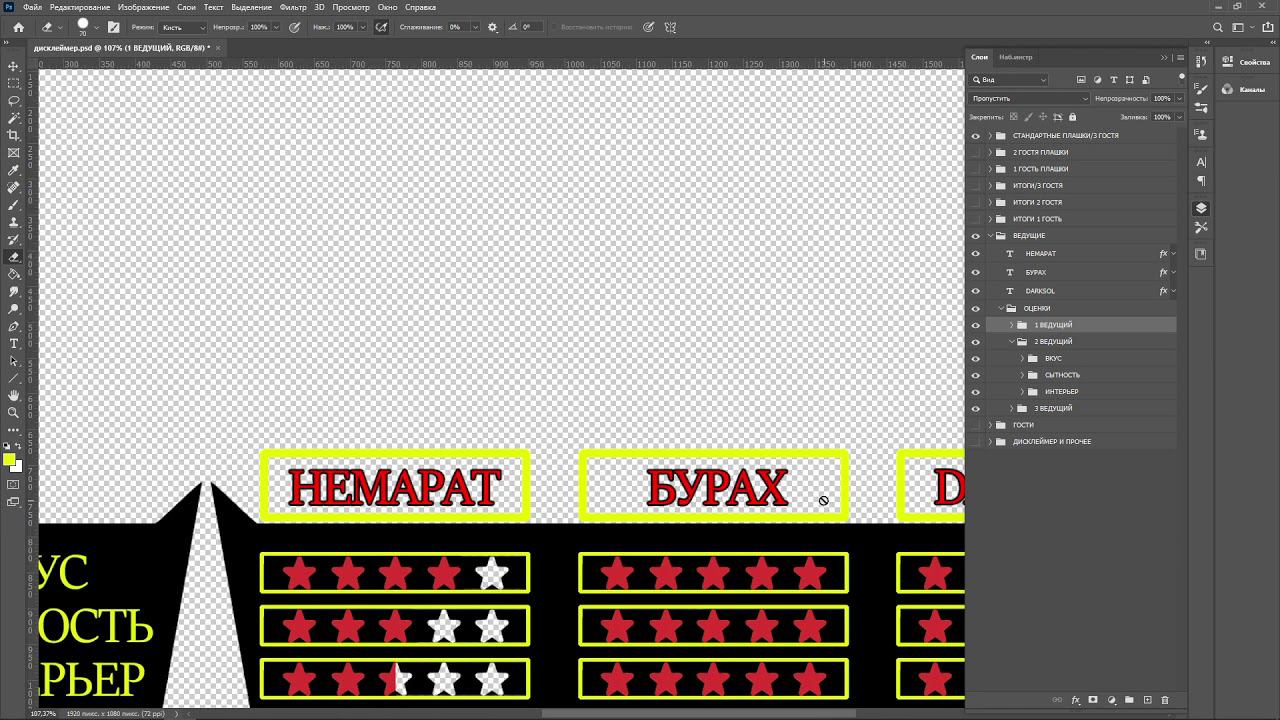The width and height of the screenshot is (1280, 720).
Task: Open the eraser mode dropdown Кисть
Action: click(x=183, y=27)
